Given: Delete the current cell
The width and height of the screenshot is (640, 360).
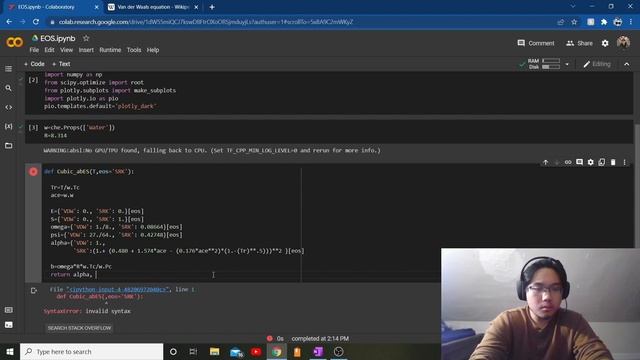Looking at the screenshot, I should pyautogui.click(x=613, y=162).
